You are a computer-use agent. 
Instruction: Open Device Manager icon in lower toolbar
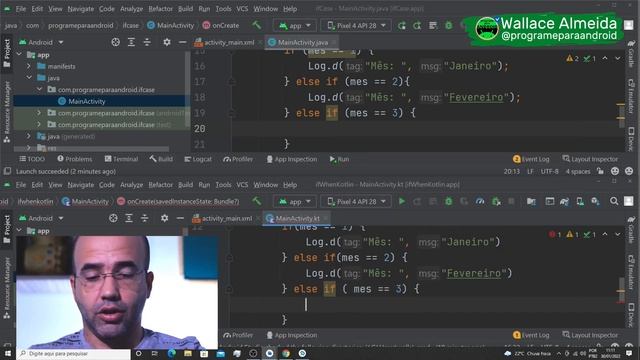[x=580, y=201]
